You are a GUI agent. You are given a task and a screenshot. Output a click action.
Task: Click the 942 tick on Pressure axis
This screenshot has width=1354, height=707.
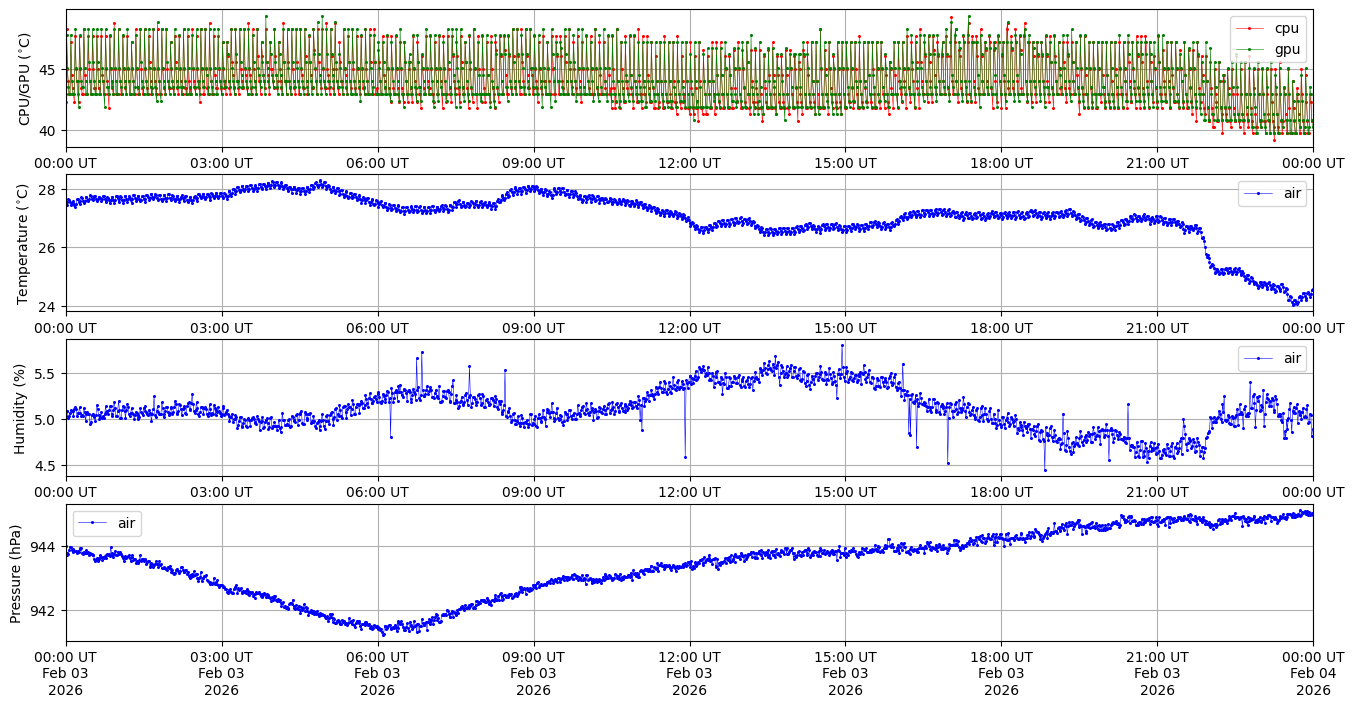coord(45,610)
